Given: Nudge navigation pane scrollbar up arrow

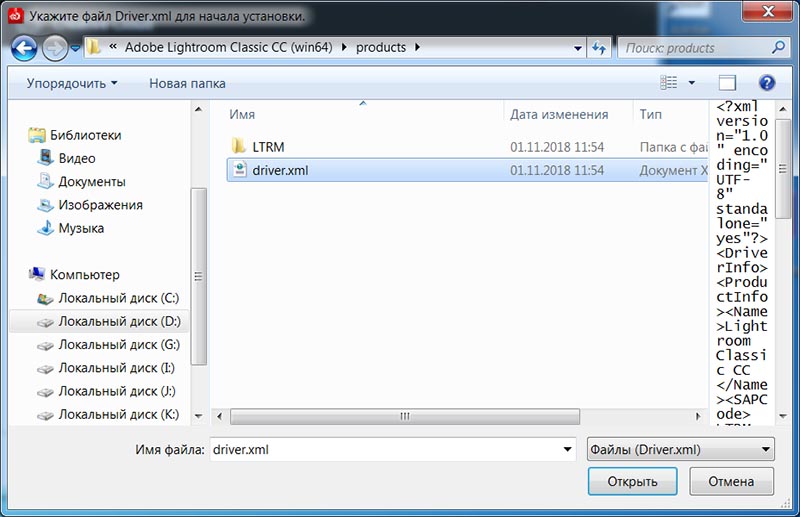Looking at the screenshot, I should (198, 109).
